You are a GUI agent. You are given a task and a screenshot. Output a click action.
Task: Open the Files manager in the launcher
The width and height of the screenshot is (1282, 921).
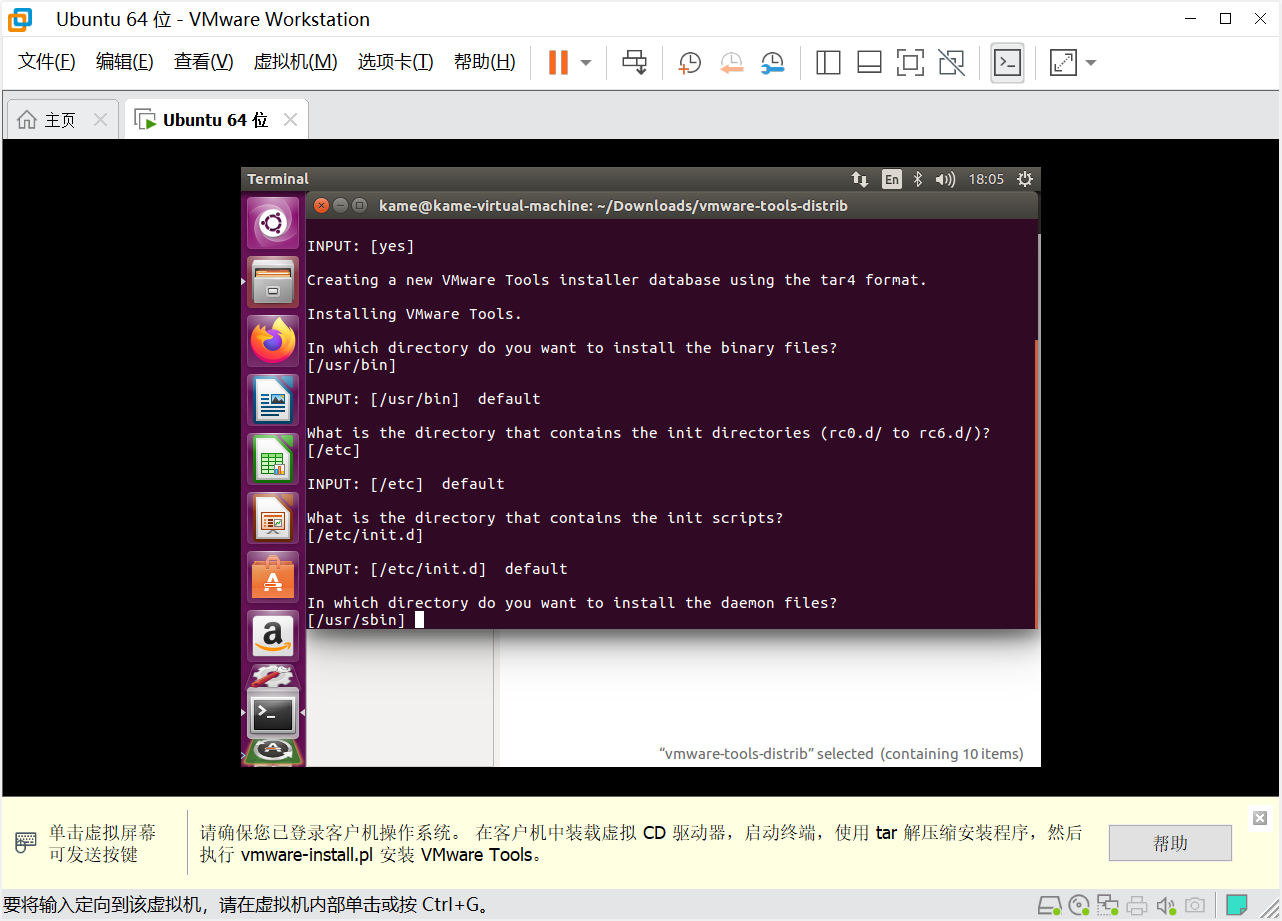(x=273, y=282)
